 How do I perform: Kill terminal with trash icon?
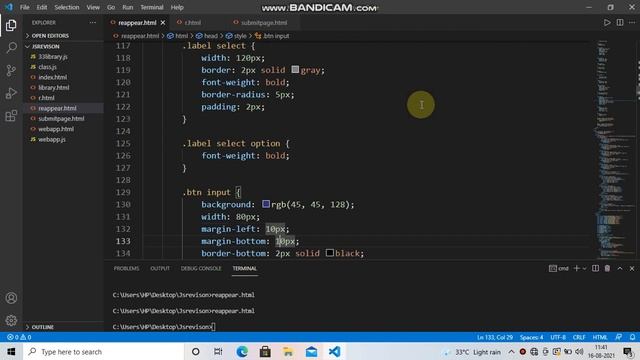pyautogui.click(x=607, y=268)
